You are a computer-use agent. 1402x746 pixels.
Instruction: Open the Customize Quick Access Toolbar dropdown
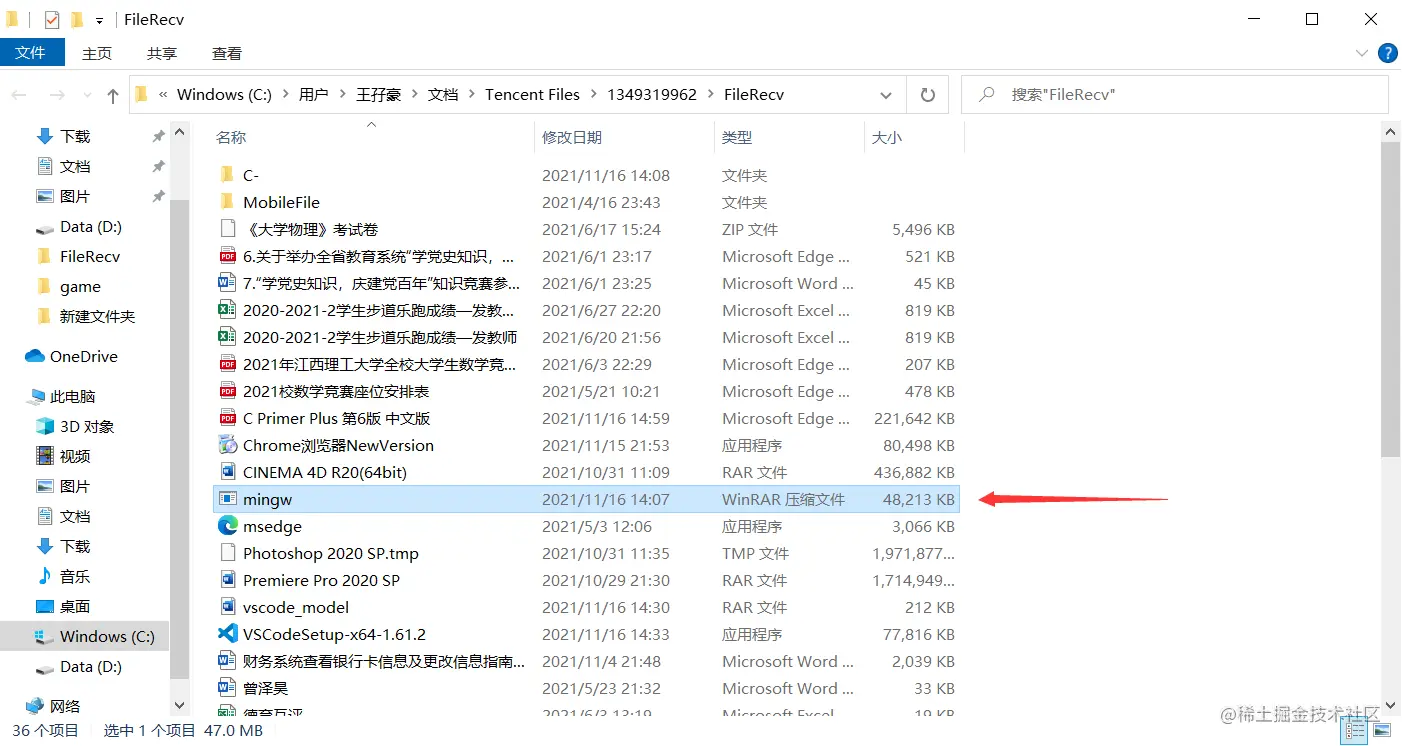(x=99, y=20)
